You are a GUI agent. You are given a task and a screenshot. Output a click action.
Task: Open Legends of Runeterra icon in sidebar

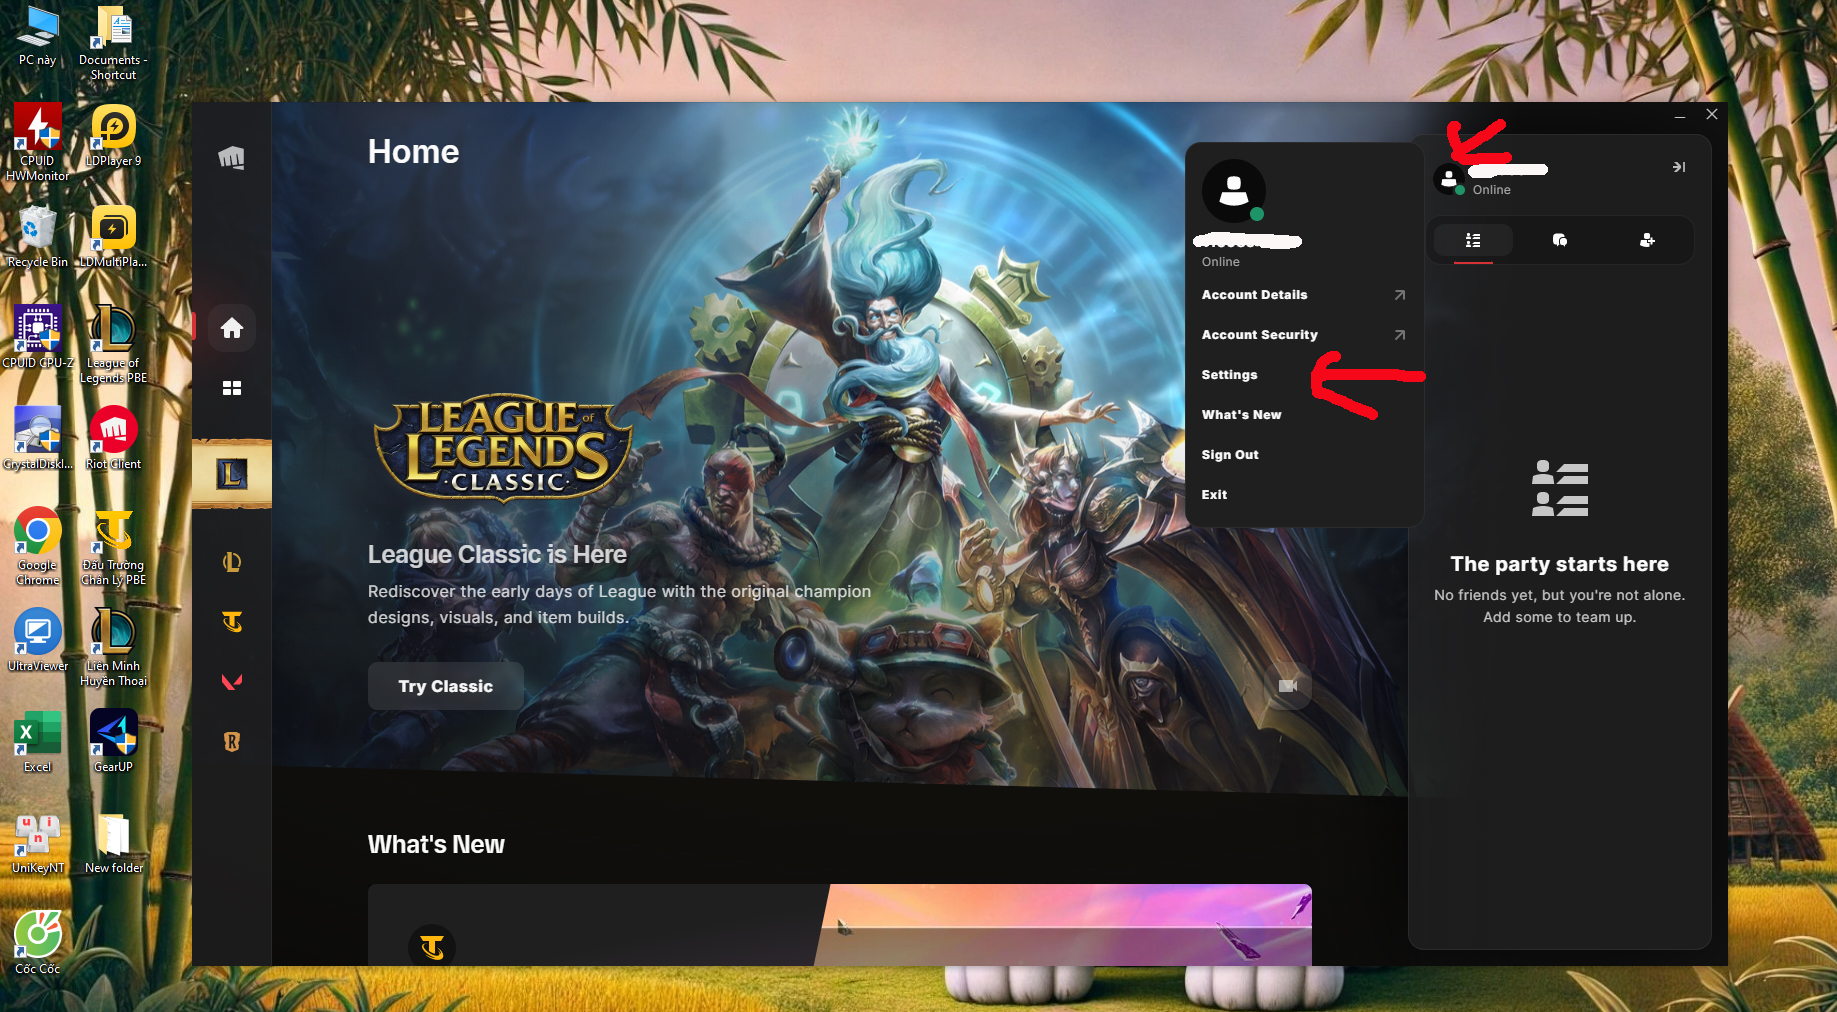[x=232, y=742]
